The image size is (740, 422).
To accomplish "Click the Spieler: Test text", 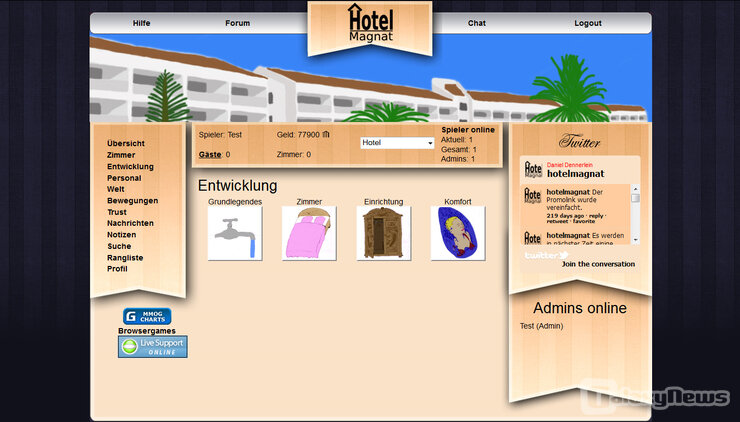I will coord(220,135).
